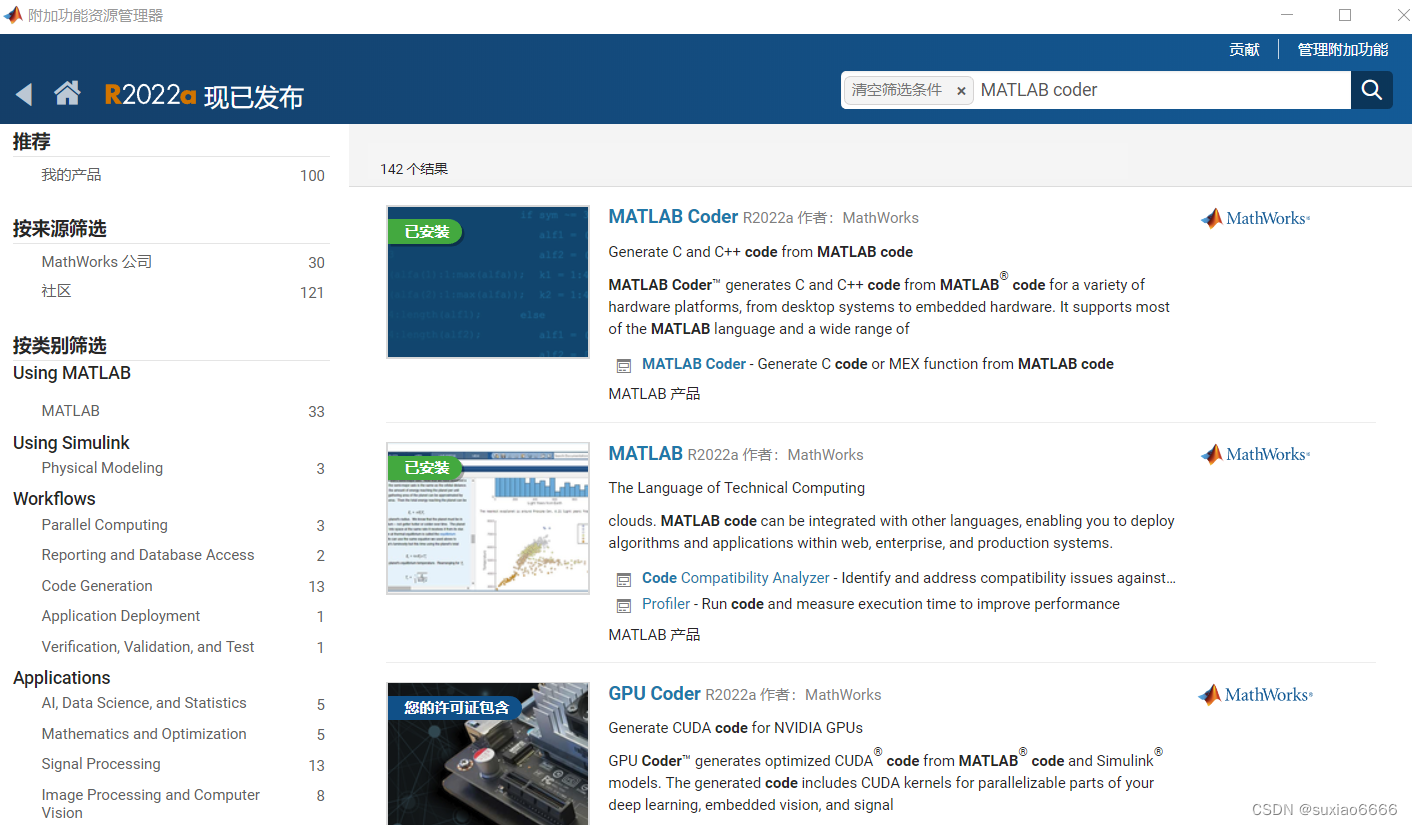Viewport: 1412px width, 825px height.
Task: Open the 贡献 menu
Action: (x=1244, y=49)
